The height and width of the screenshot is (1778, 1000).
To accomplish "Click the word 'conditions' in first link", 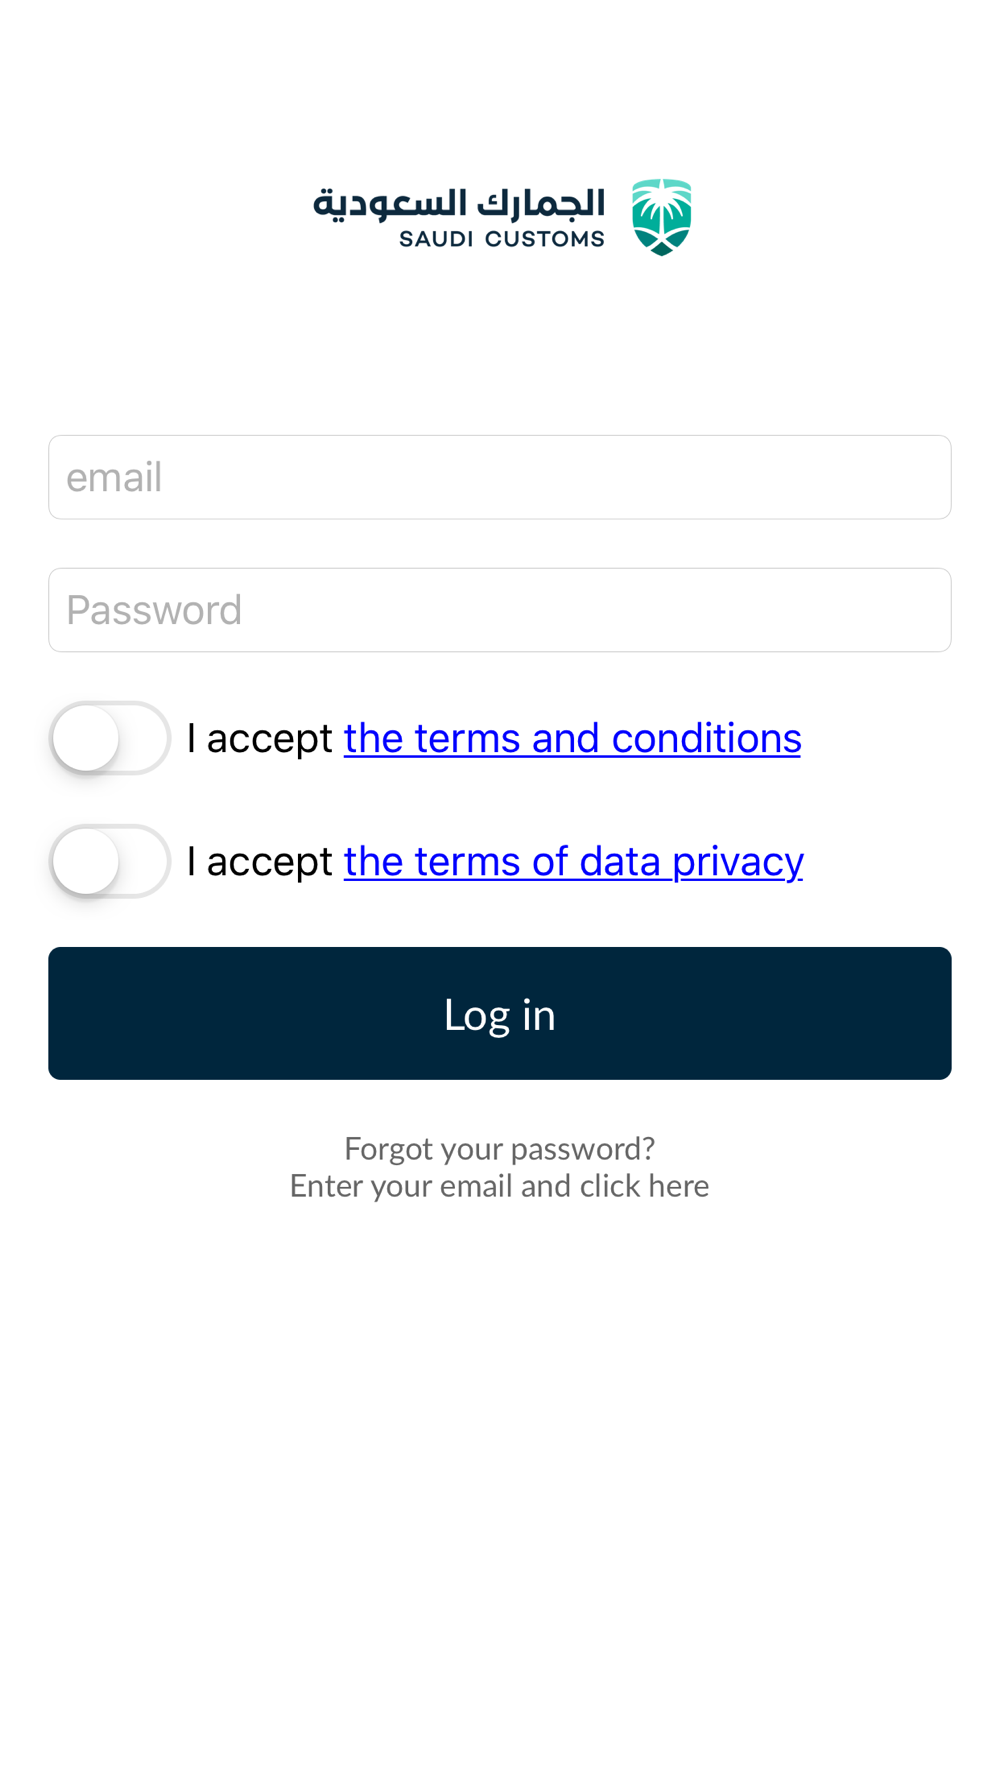I will [707, 738].
